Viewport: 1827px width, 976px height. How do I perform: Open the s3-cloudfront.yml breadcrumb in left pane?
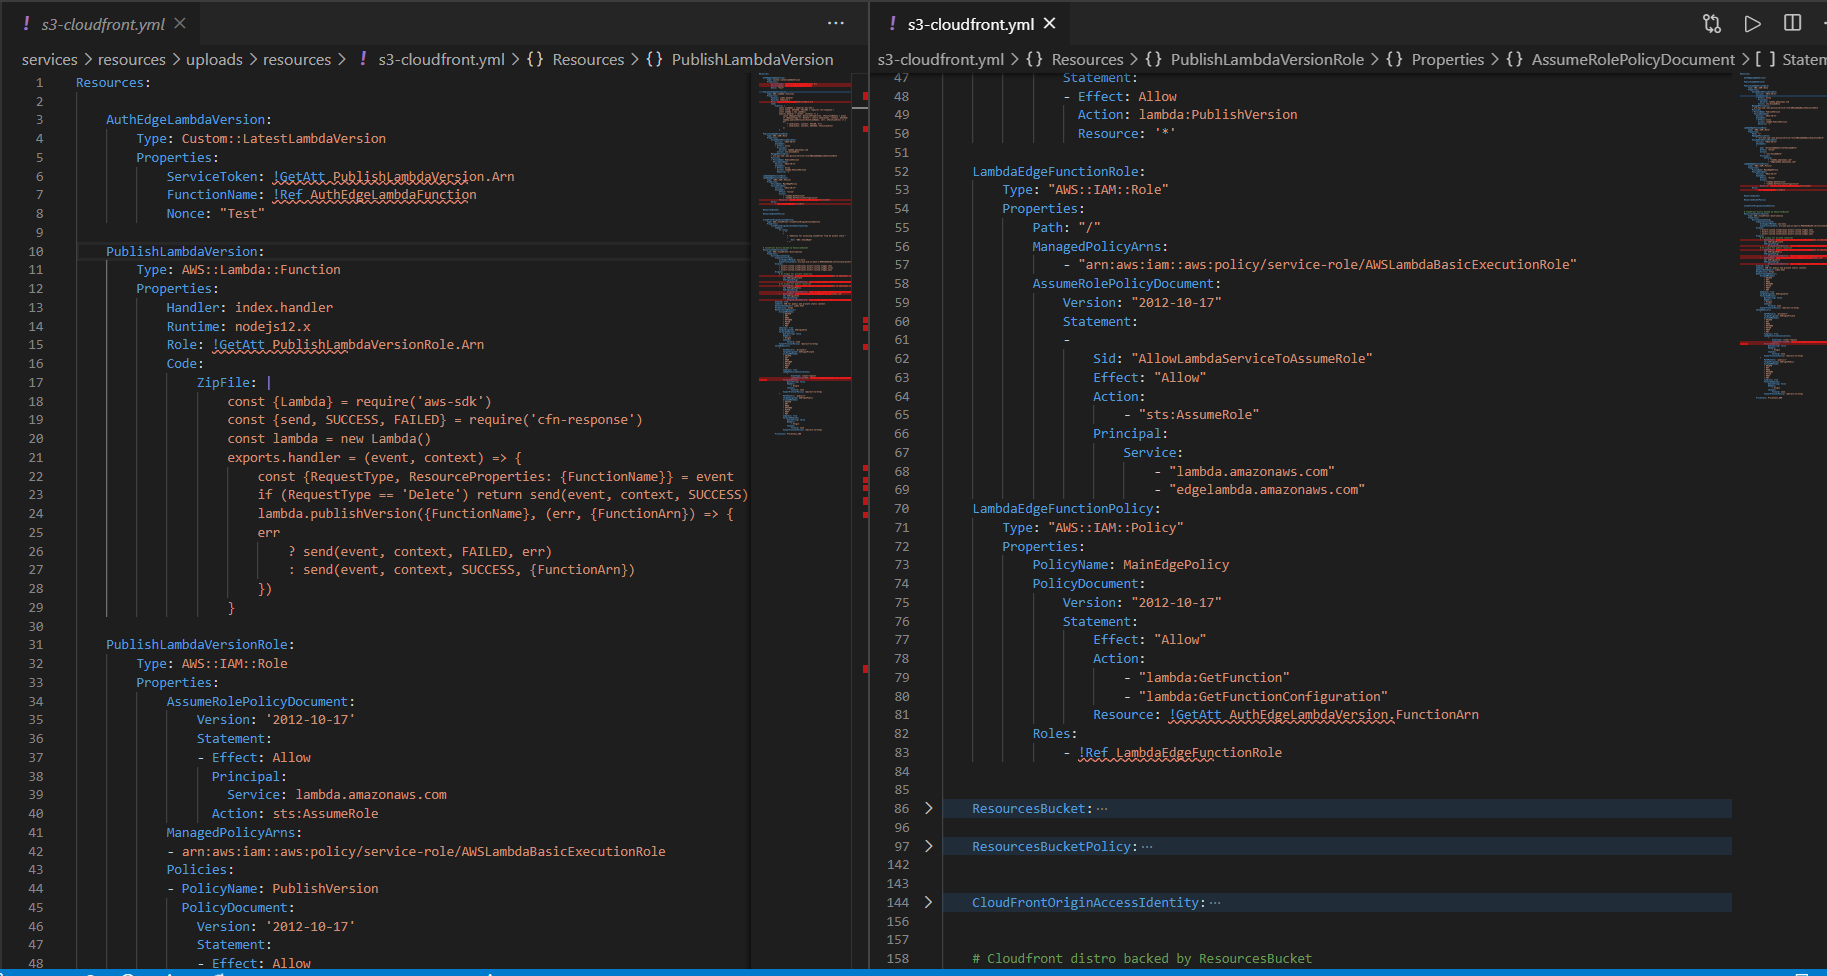[441, 60]
